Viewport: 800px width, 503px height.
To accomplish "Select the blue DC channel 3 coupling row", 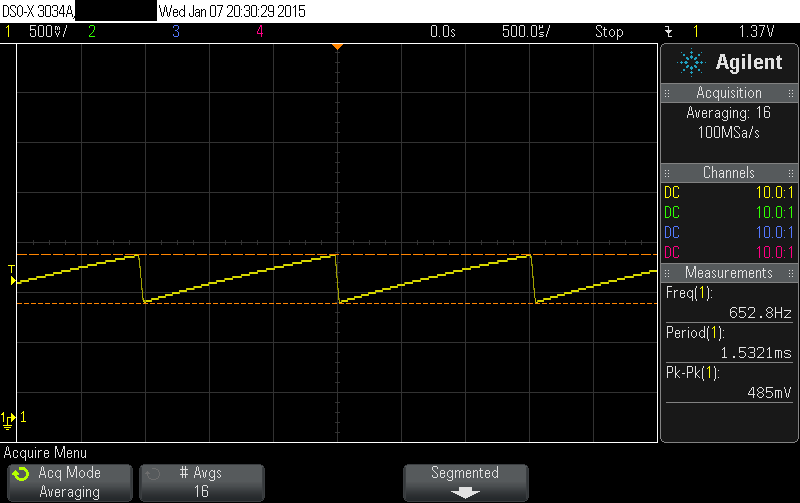I will [x=729, y=233].
